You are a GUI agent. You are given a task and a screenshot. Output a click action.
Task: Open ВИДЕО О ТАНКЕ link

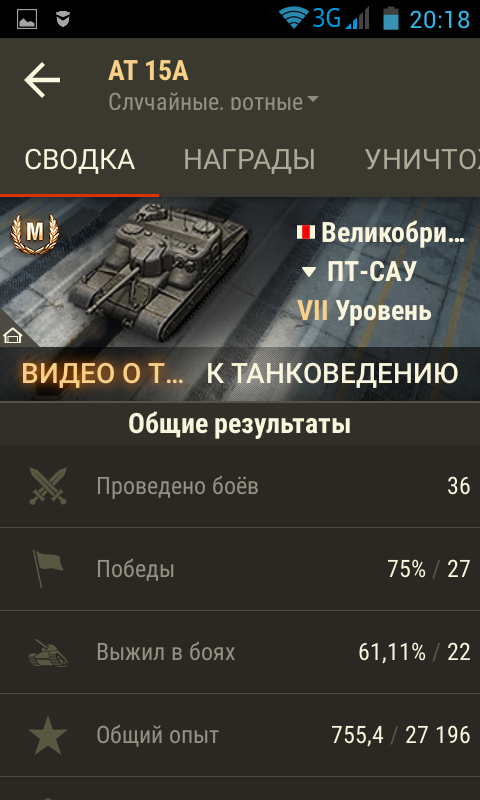(x=103, y=374)
